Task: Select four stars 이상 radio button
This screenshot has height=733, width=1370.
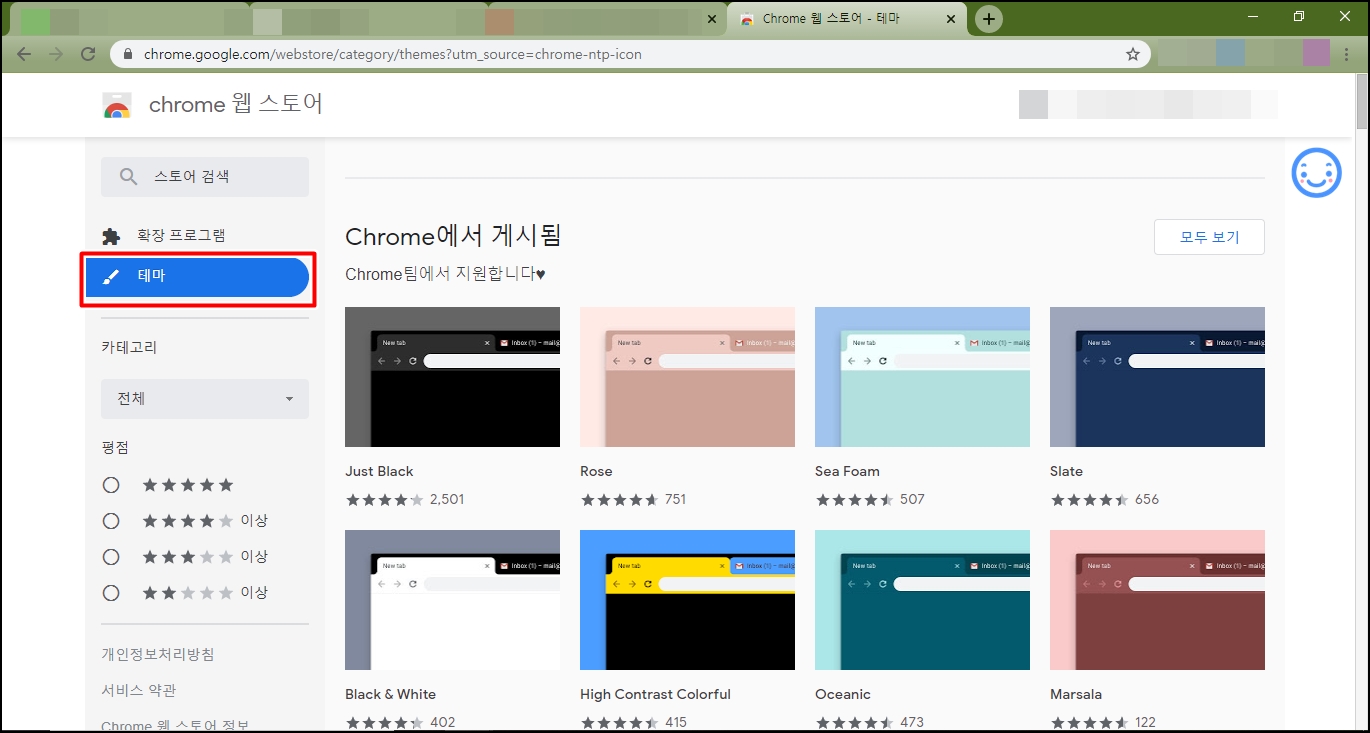Action: click(111, 521)
